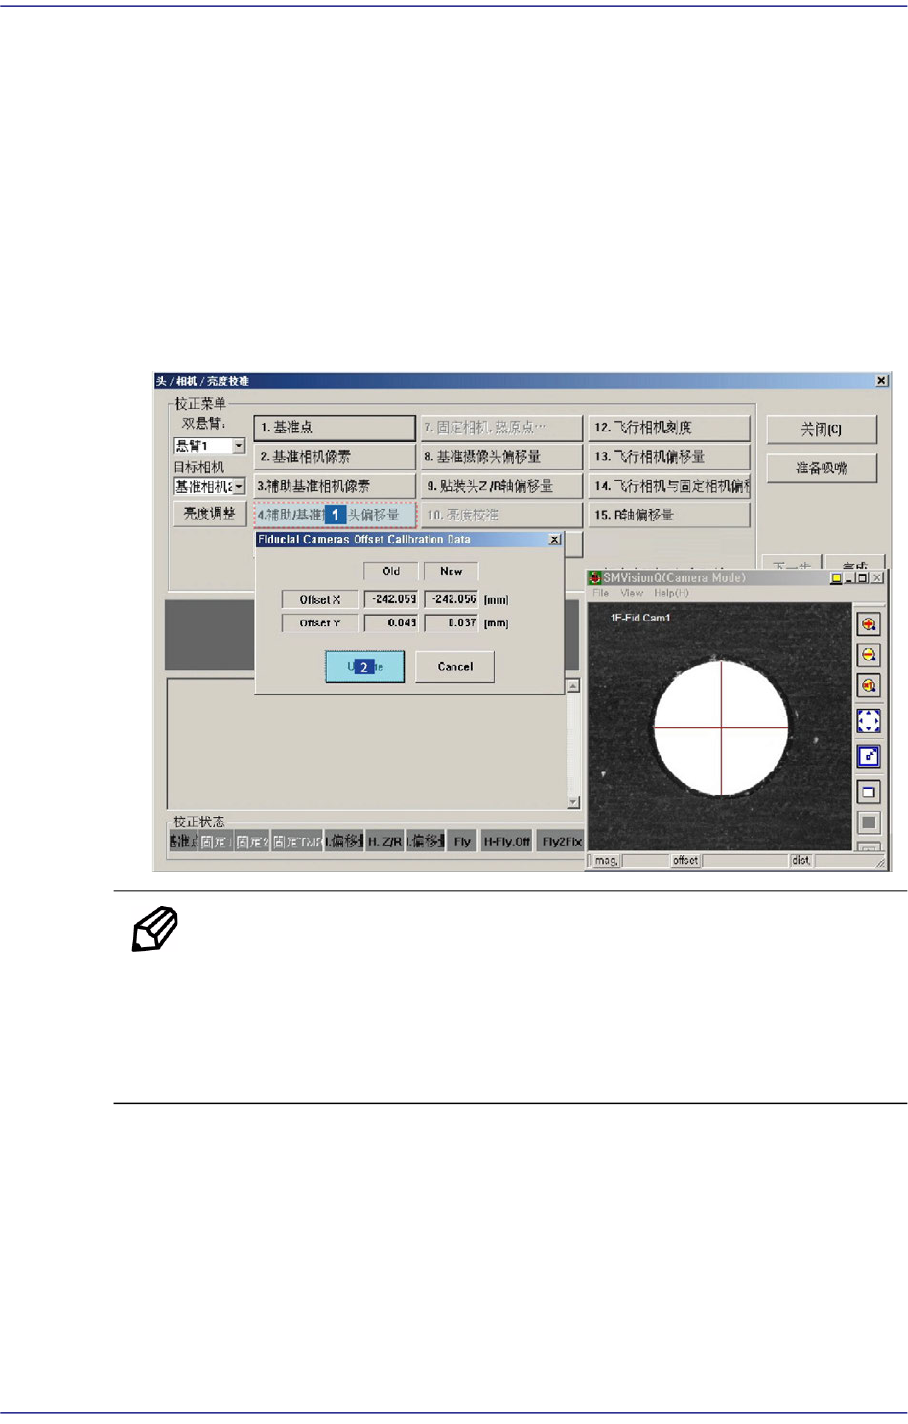Screen dimensions: 908x1424
Task: Click the Fly status indicator
Action: pyautogui.click(x=462, y=841)
